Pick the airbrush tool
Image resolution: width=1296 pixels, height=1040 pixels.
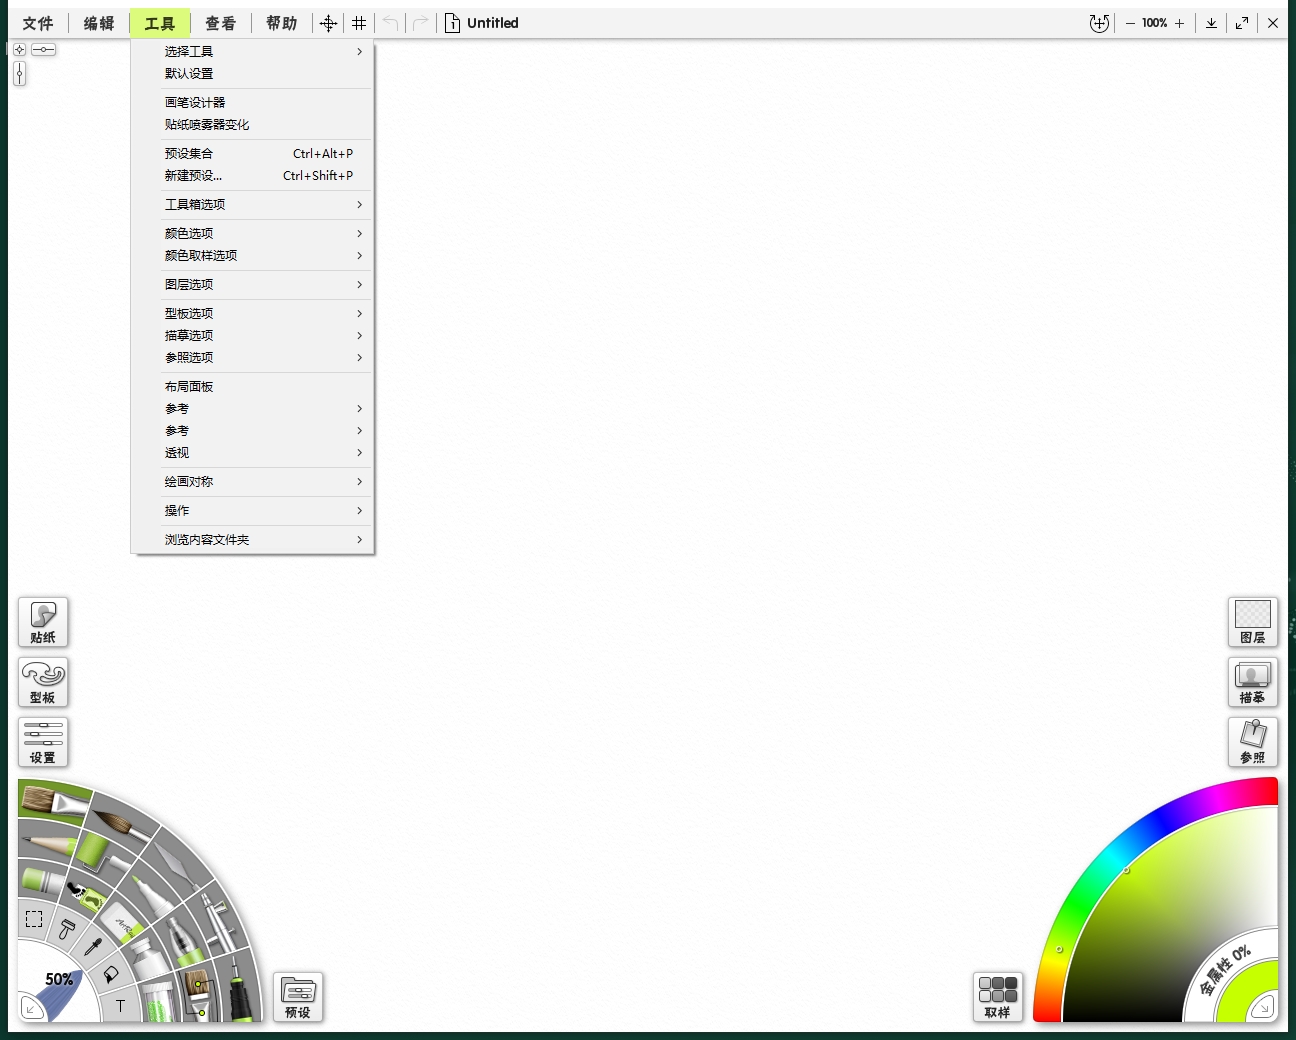click(218, 923)
